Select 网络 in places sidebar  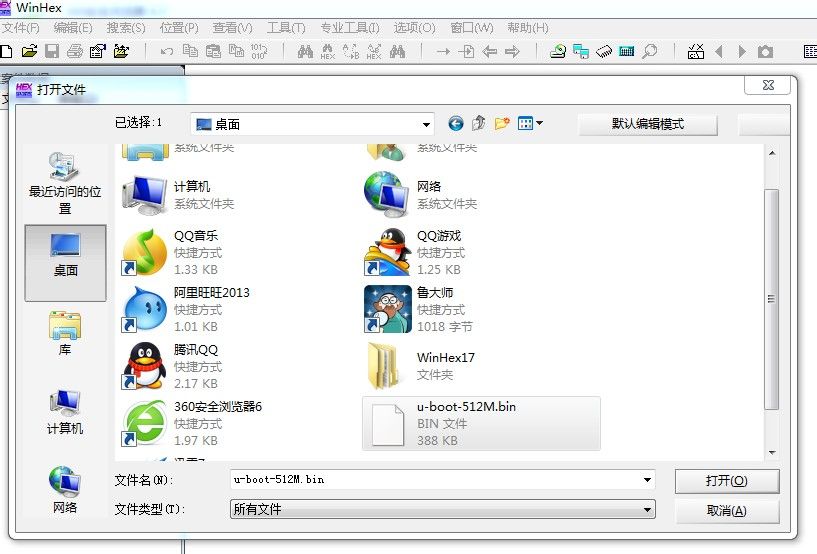tap(65, 490)
